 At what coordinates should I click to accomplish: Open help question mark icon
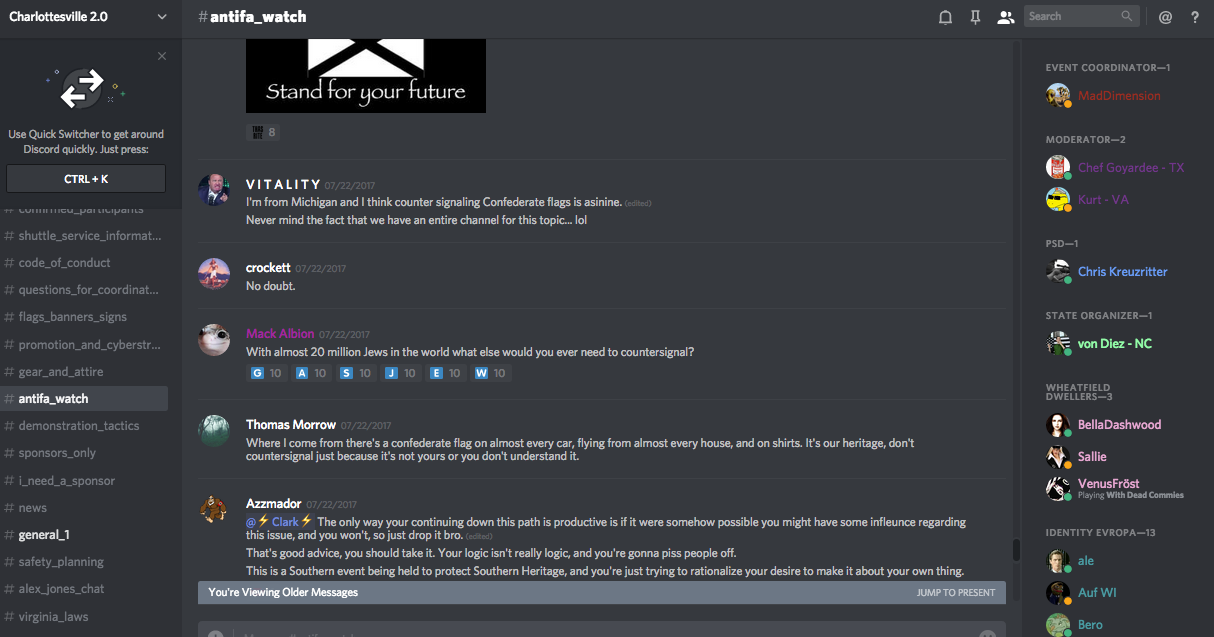point(1195,17)
